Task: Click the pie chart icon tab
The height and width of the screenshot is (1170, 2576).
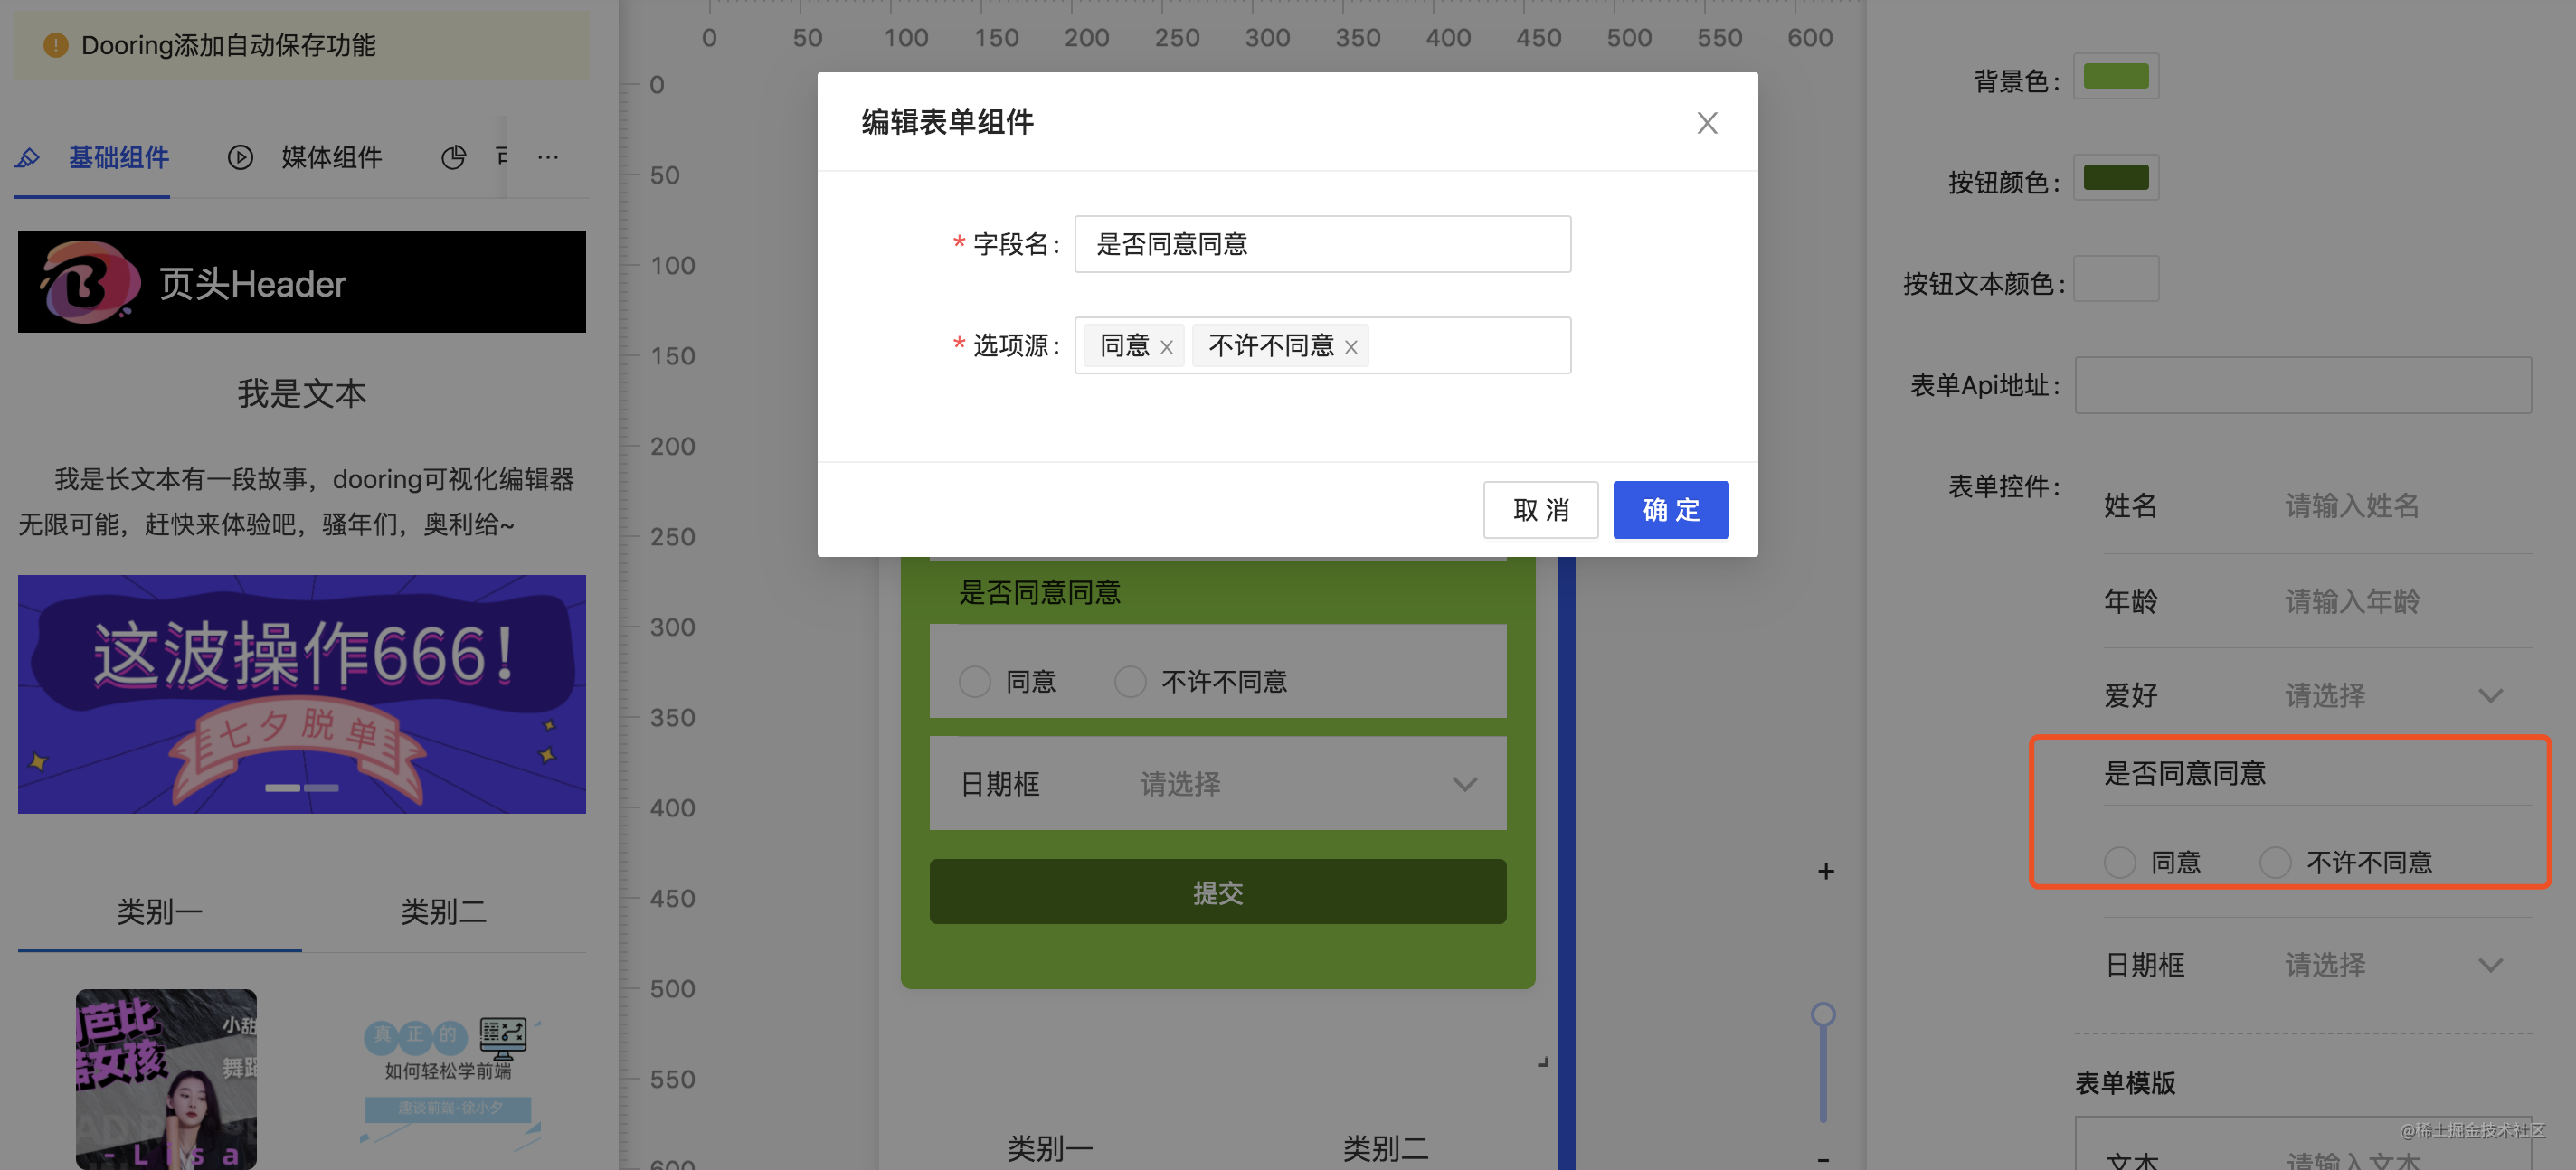Action: point(453,157)
